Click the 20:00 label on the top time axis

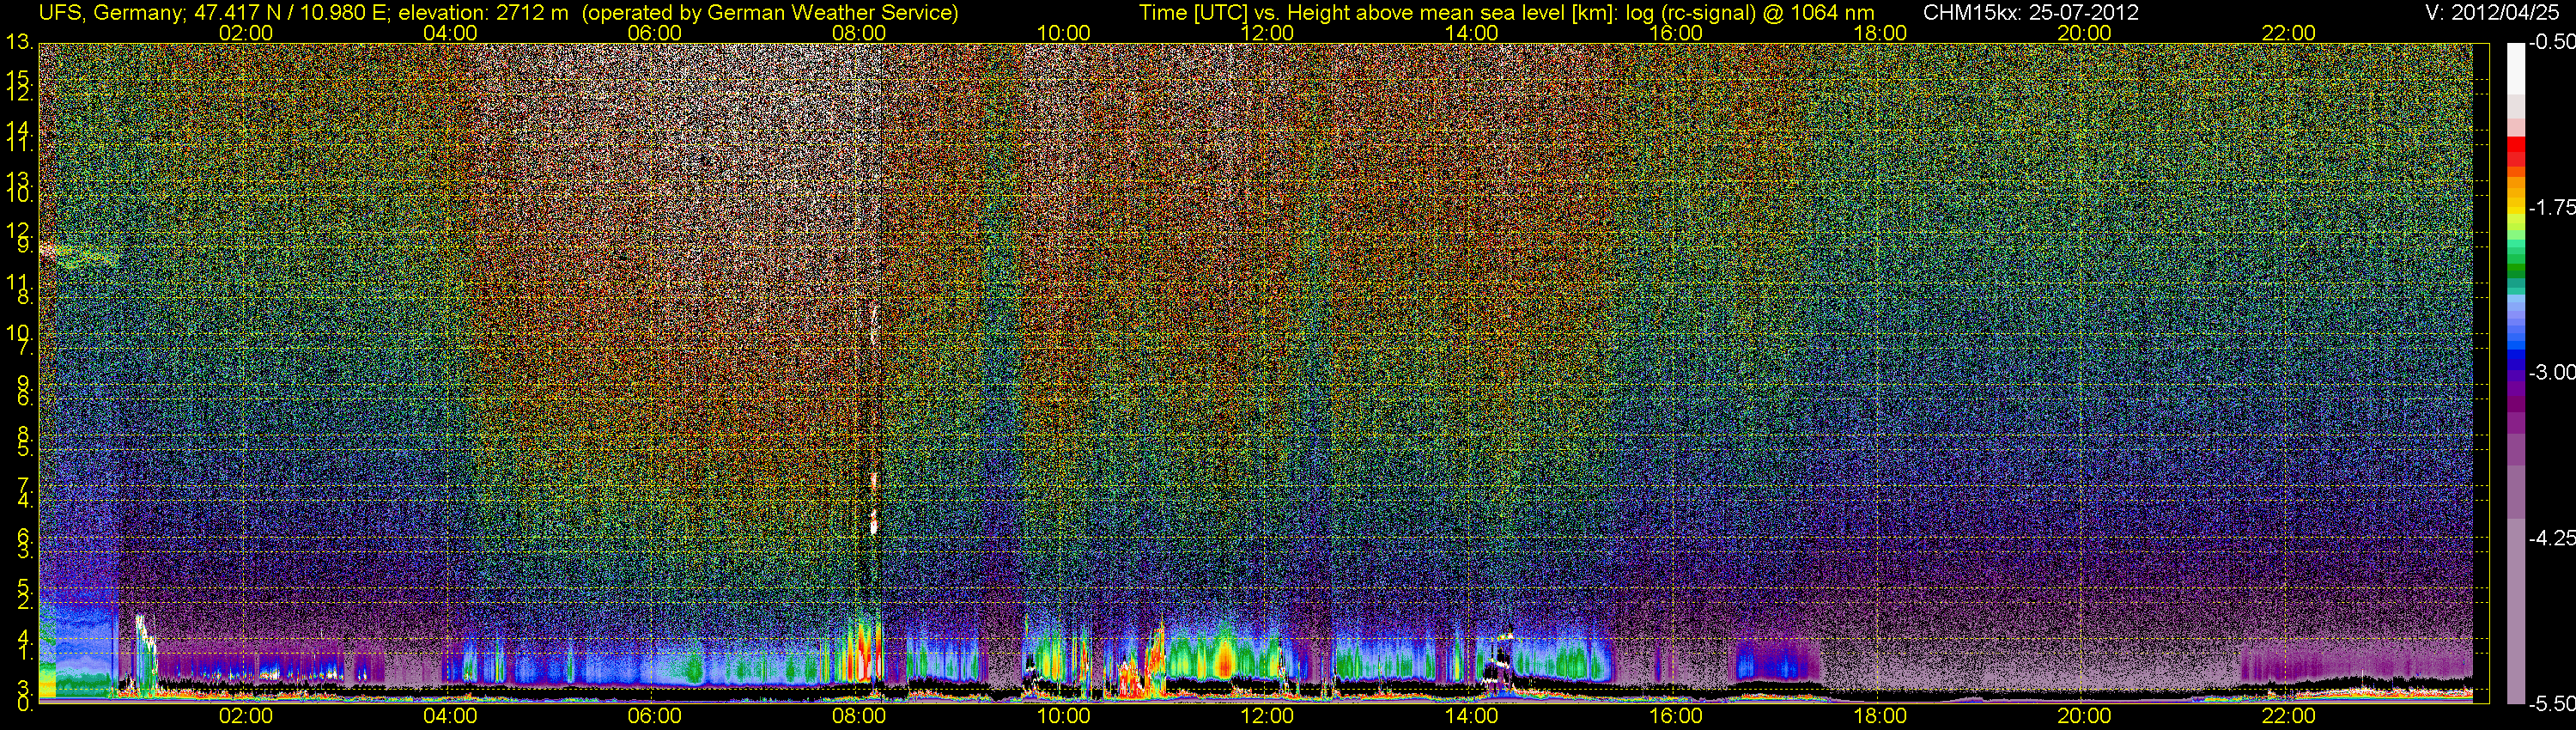pyautogui.click(x=2084, y=33)
